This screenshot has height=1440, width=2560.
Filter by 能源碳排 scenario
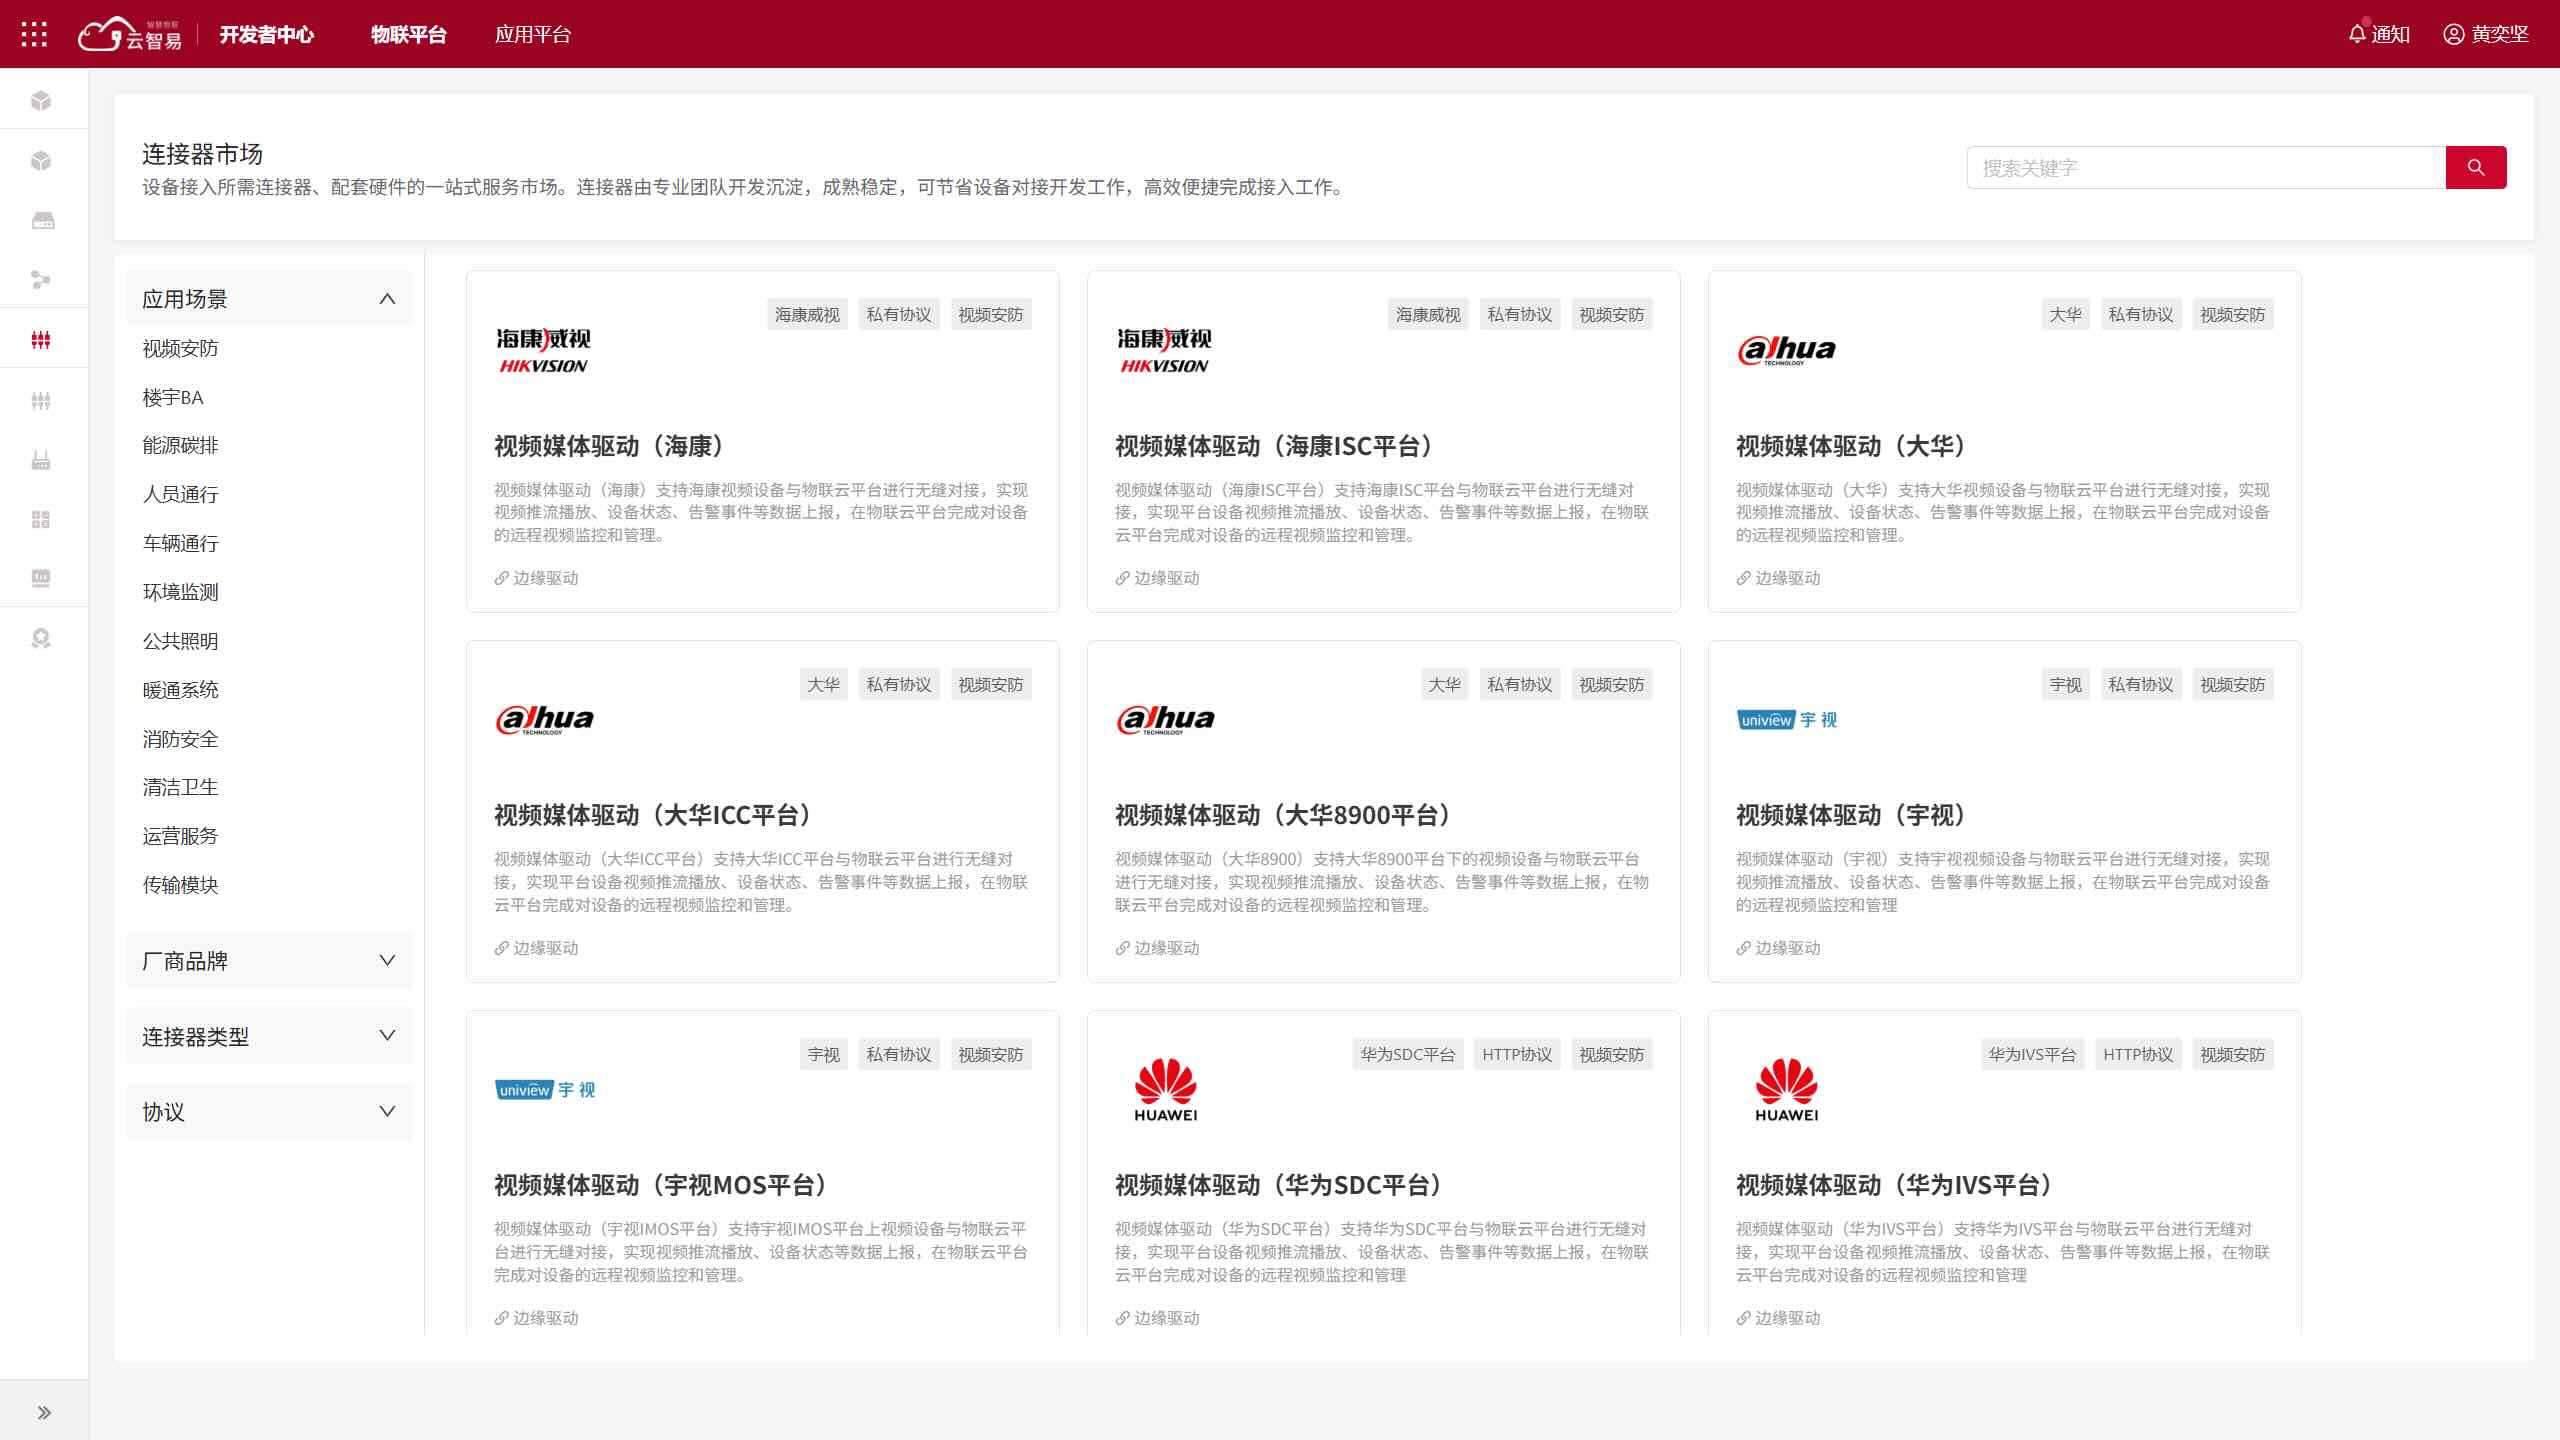(x=180, y=445)
